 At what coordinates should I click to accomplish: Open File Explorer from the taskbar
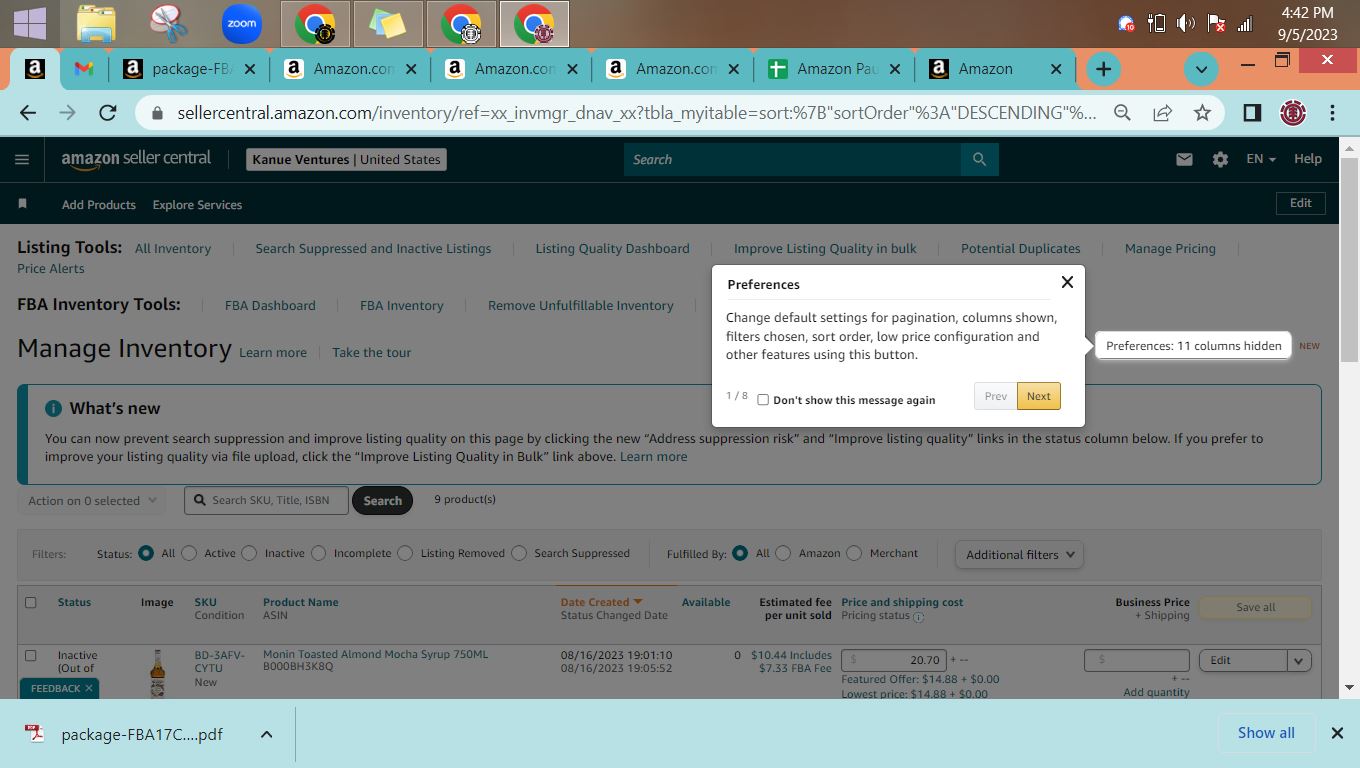click(x=96, y=24)
